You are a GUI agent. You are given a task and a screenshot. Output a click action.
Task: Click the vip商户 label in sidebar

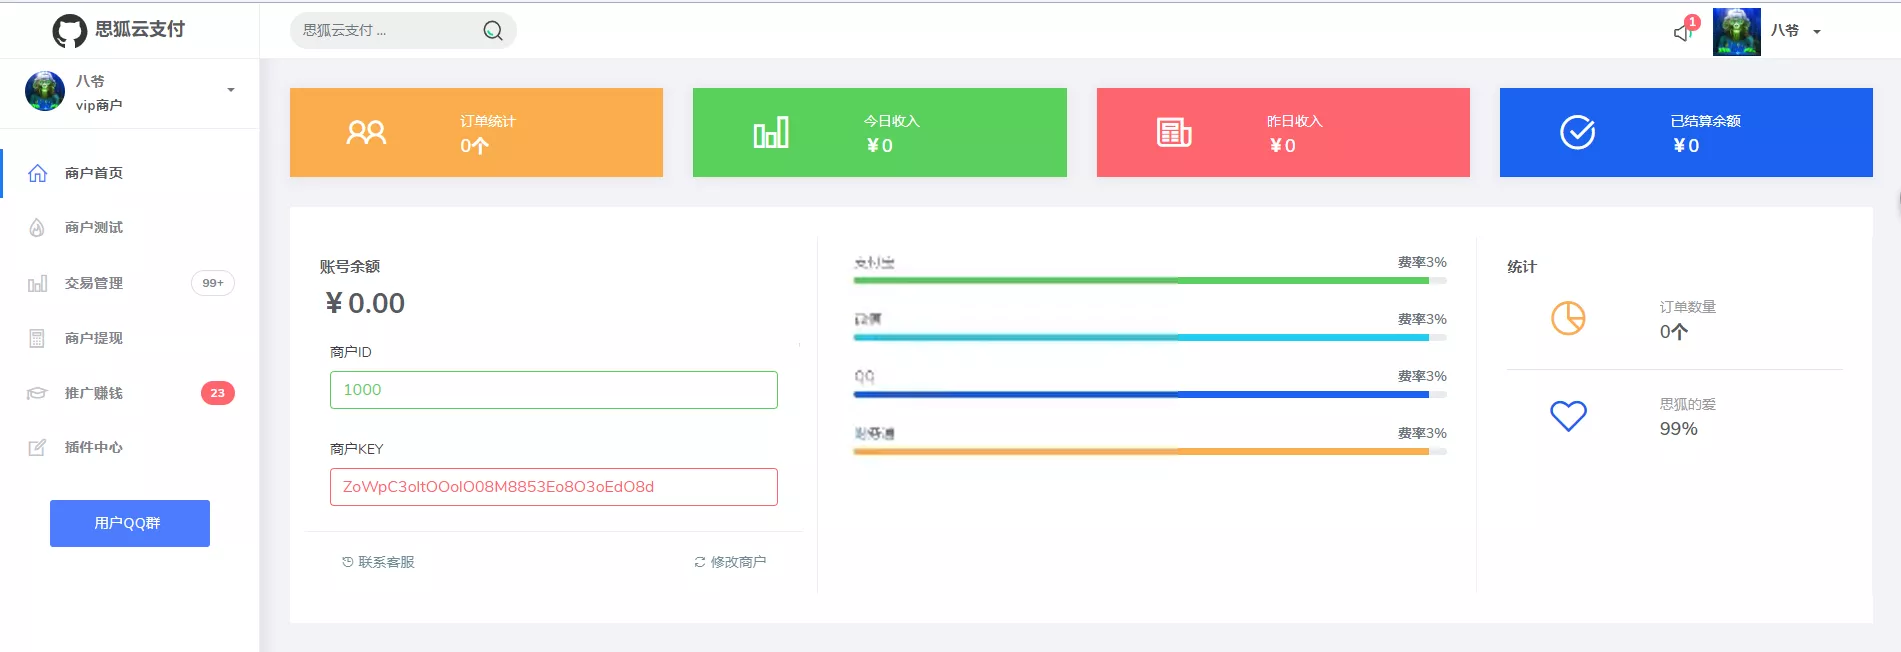tap(99, 105)
